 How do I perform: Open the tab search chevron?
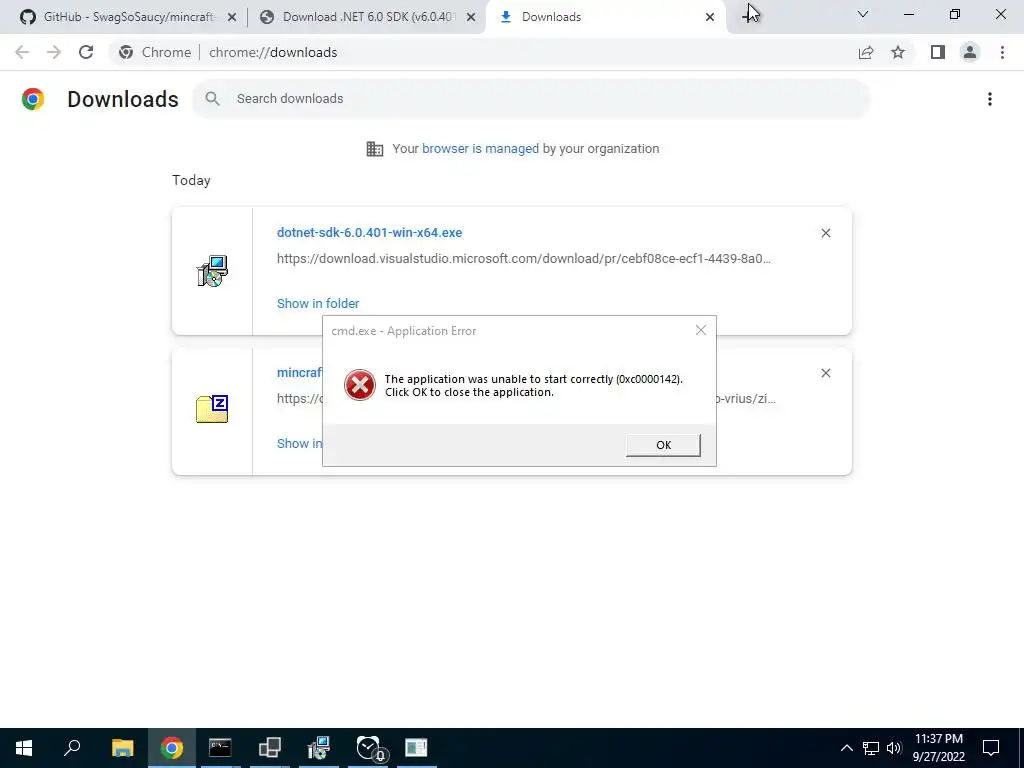click(x=863, y=14)
